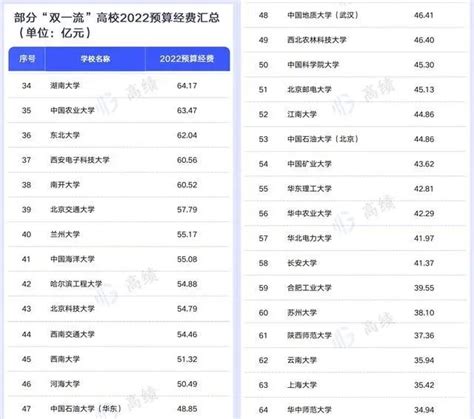Click budget figure 62.04
474x419 pixels.
[x=187, y=135]
